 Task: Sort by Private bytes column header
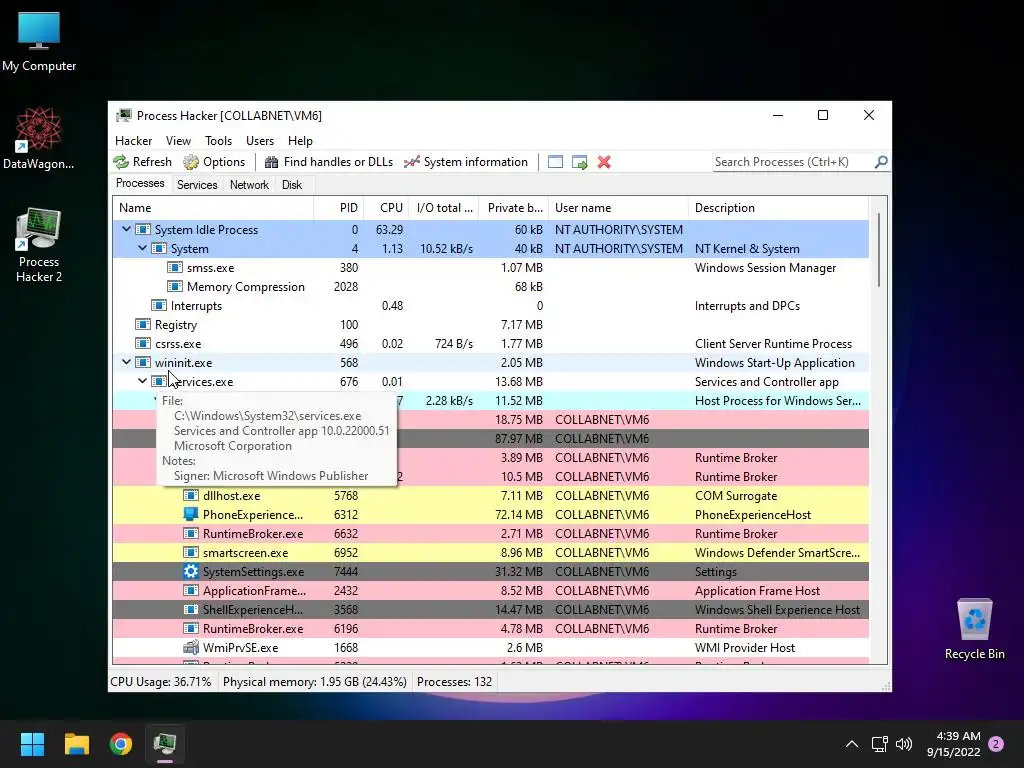tap(513, 208)
